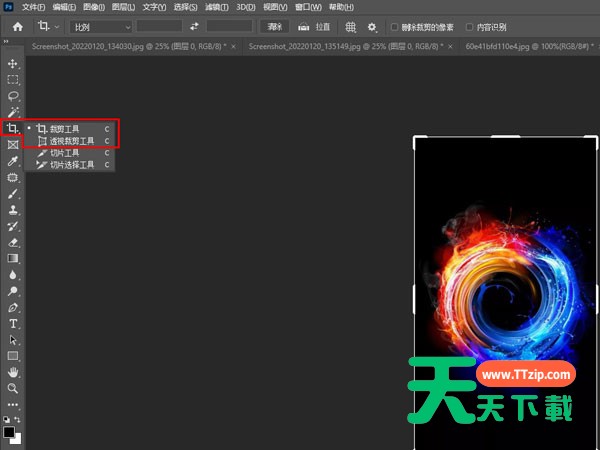Open the 窗口(W) menu
The width and height of the screenshot is (600, 450).
pos(308,7)
